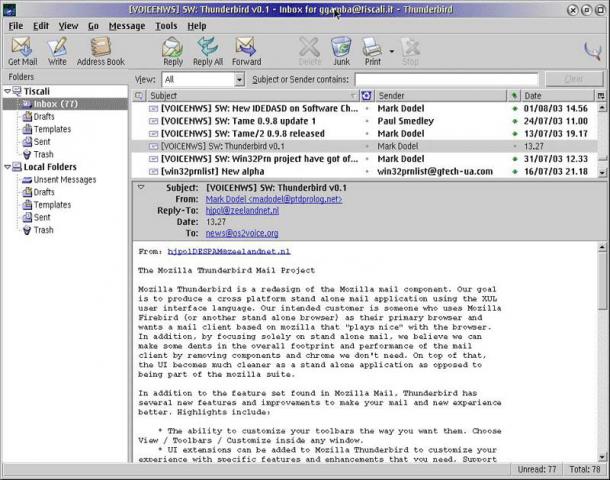Forward the selected message
The image size is (610, 480).
pos(246,51)
